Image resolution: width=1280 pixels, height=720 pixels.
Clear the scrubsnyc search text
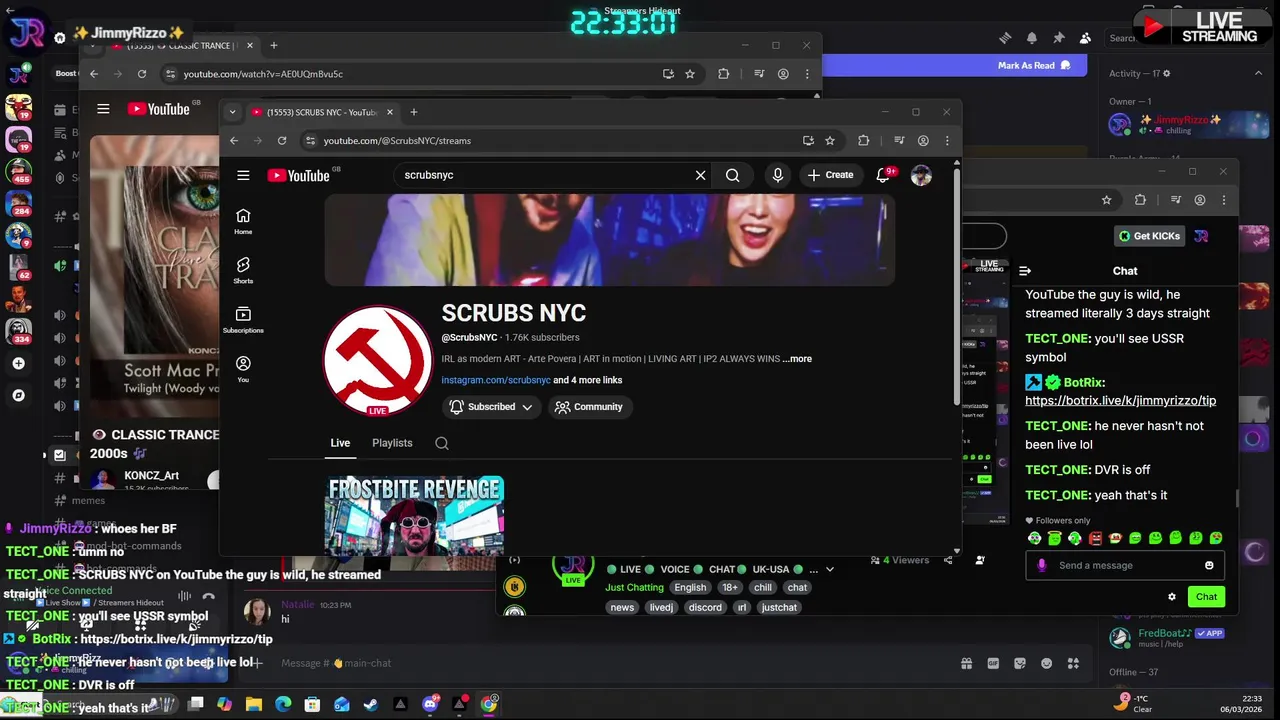click(700, 175)
